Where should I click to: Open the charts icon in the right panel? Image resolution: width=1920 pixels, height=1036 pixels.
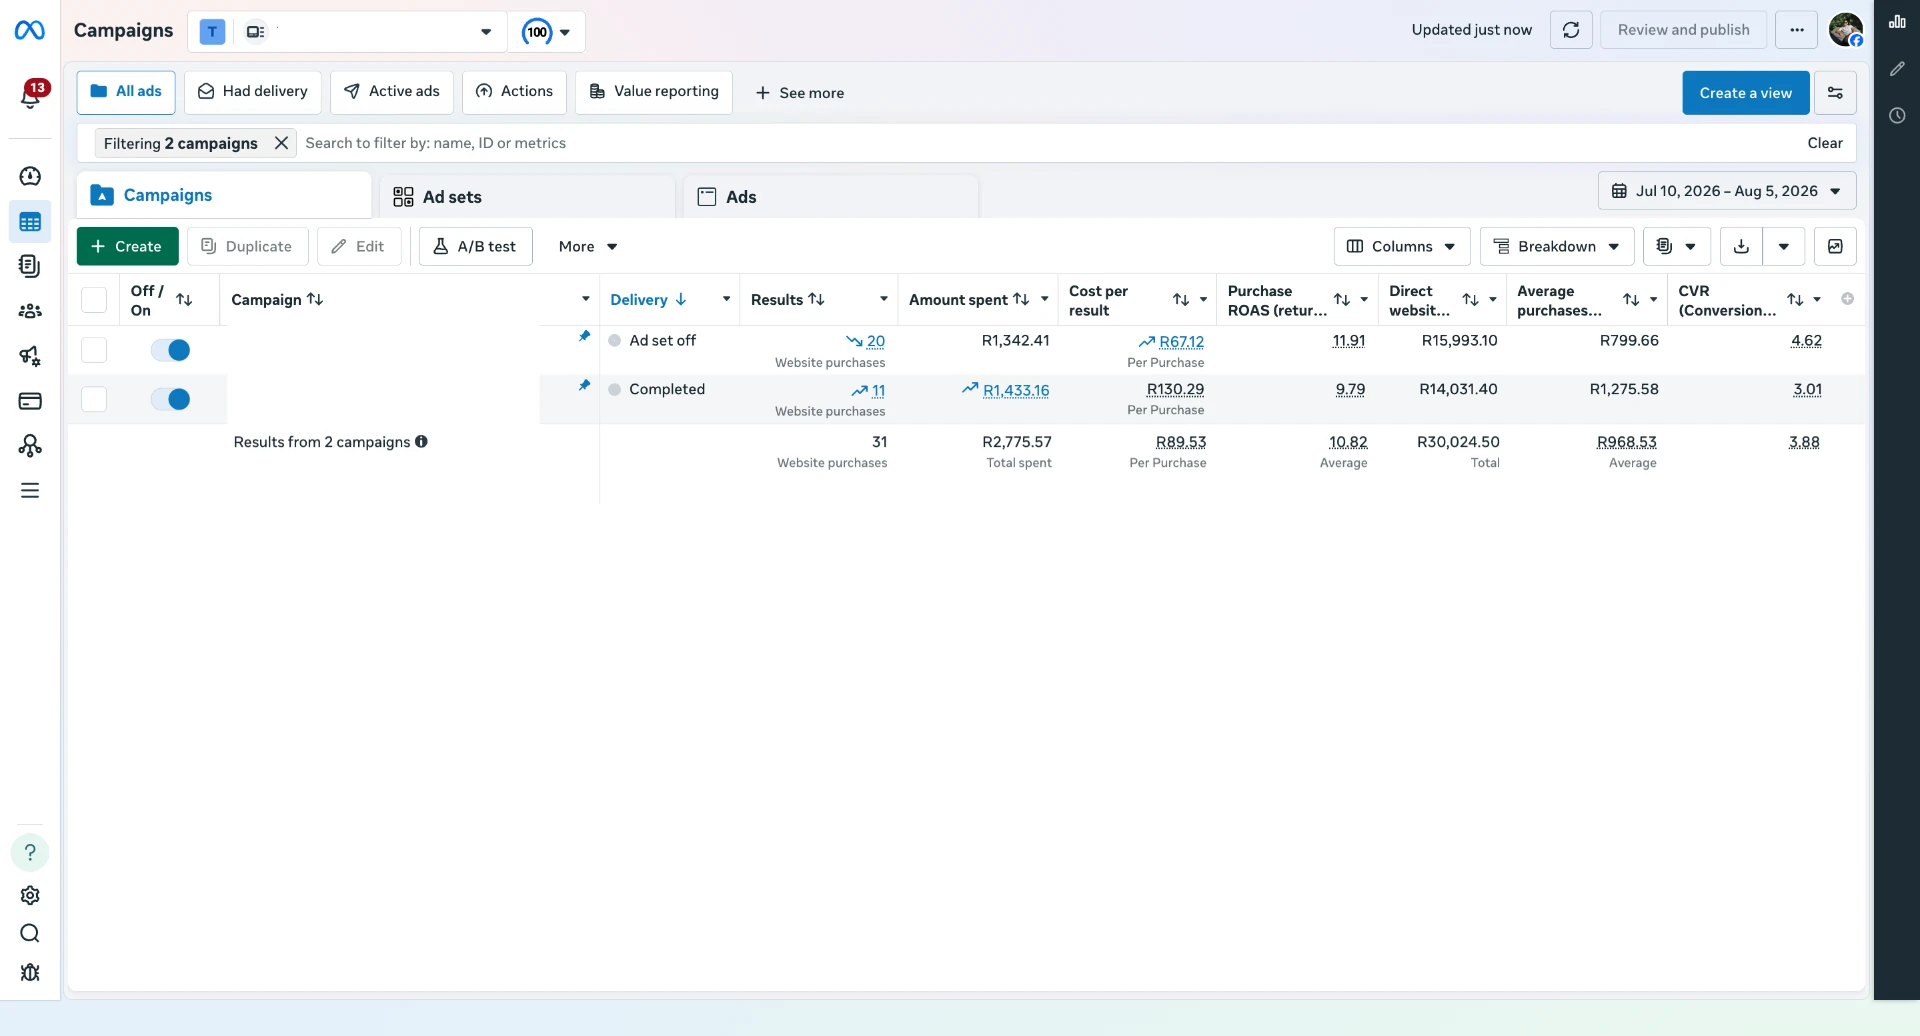[x=1897, y=22]
